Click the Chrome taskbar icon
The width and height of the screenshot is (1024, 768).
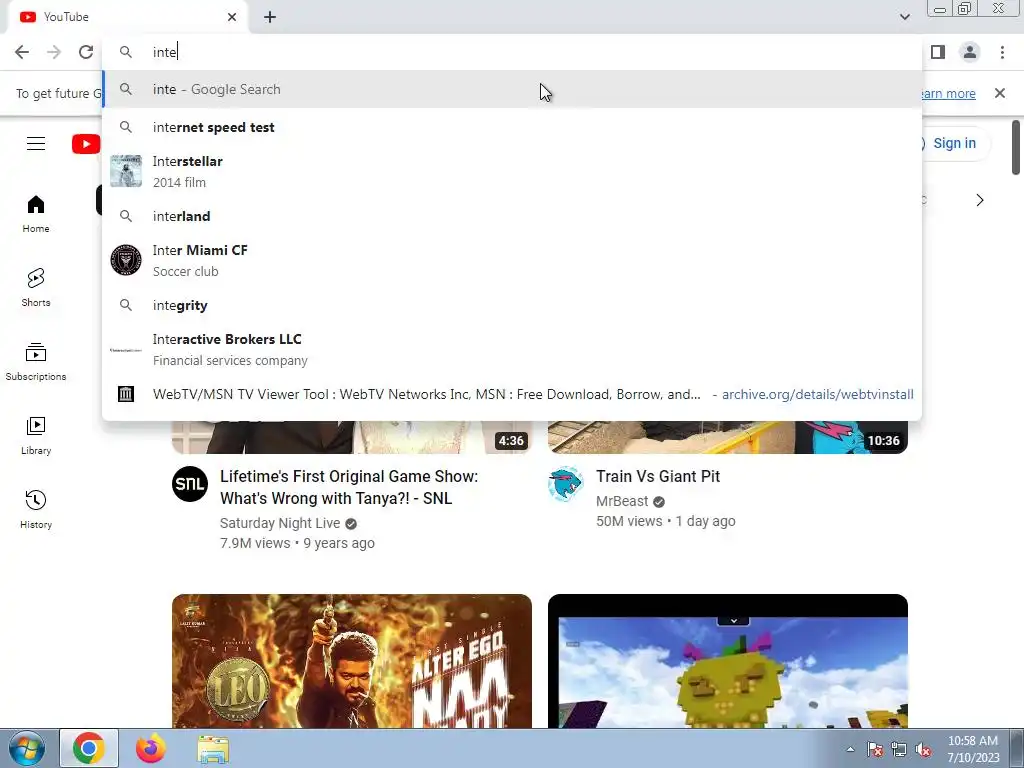(x=89, y=748)
